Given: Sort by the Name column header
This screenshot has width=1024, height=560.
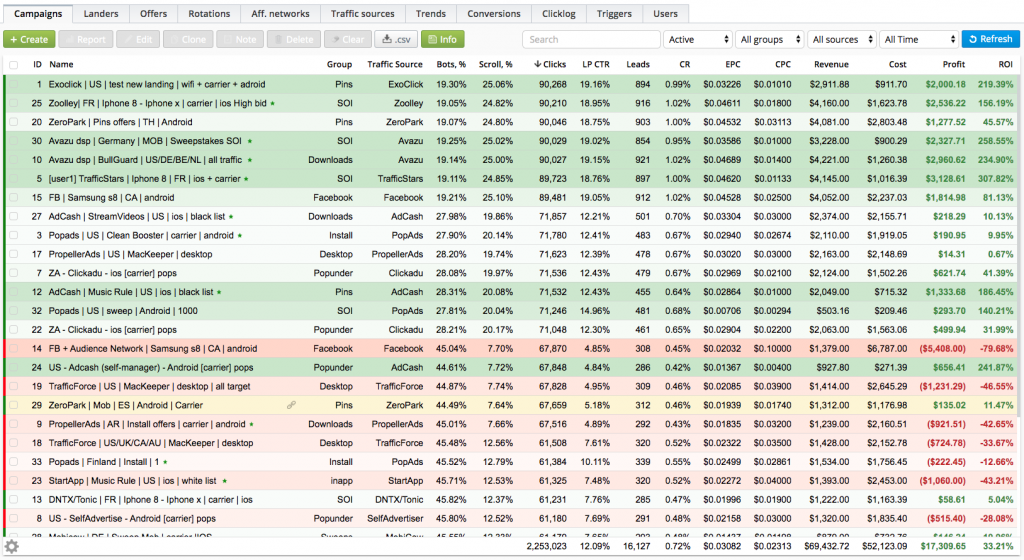Looking at the screenshot, I should point(61,65).
